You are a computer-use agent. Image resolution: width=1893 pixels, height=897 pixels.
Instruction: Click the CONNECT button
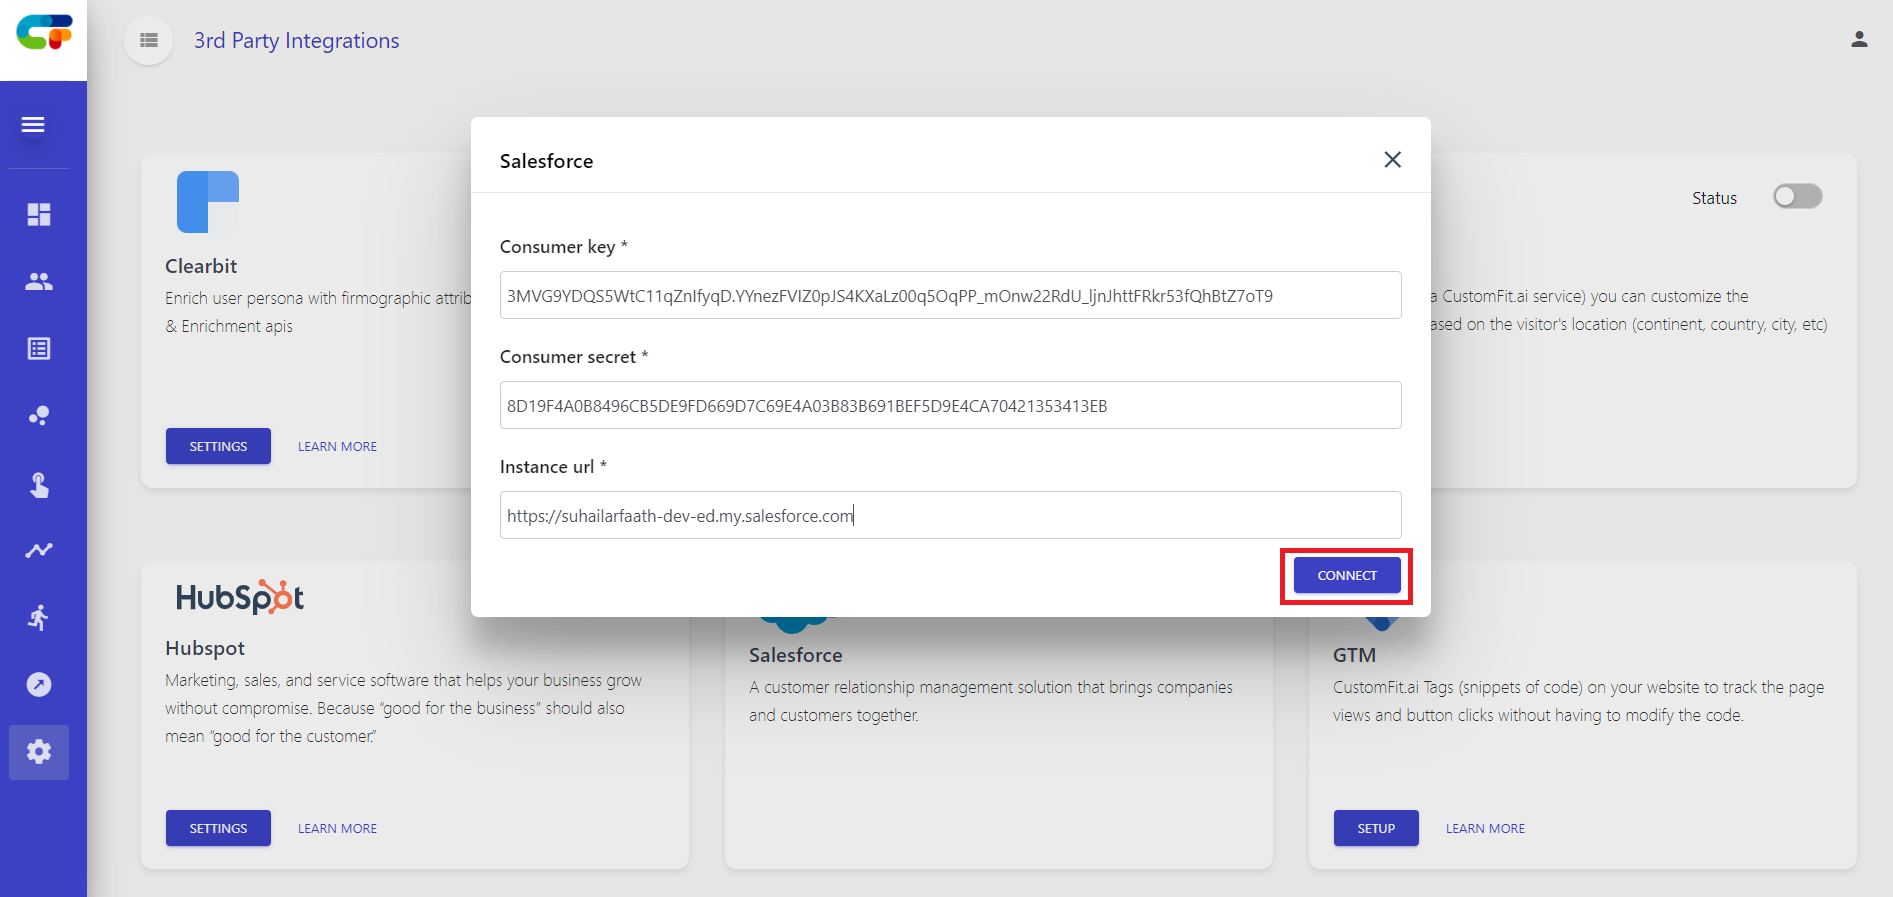(1347, 575)
